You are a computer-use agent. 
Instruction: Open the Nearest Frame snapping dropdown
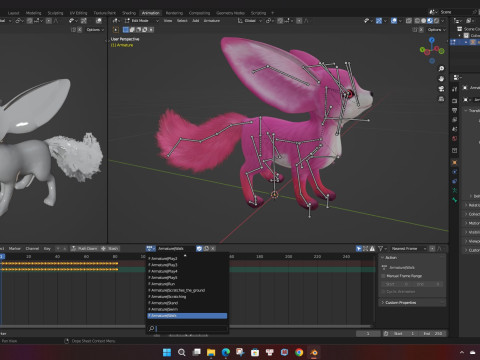[x=408, y=249]
